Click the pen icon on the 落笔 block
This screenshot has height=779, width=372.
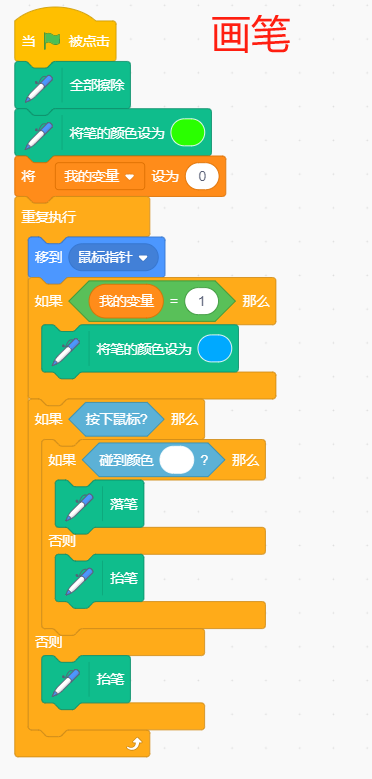tap(78, 504)
